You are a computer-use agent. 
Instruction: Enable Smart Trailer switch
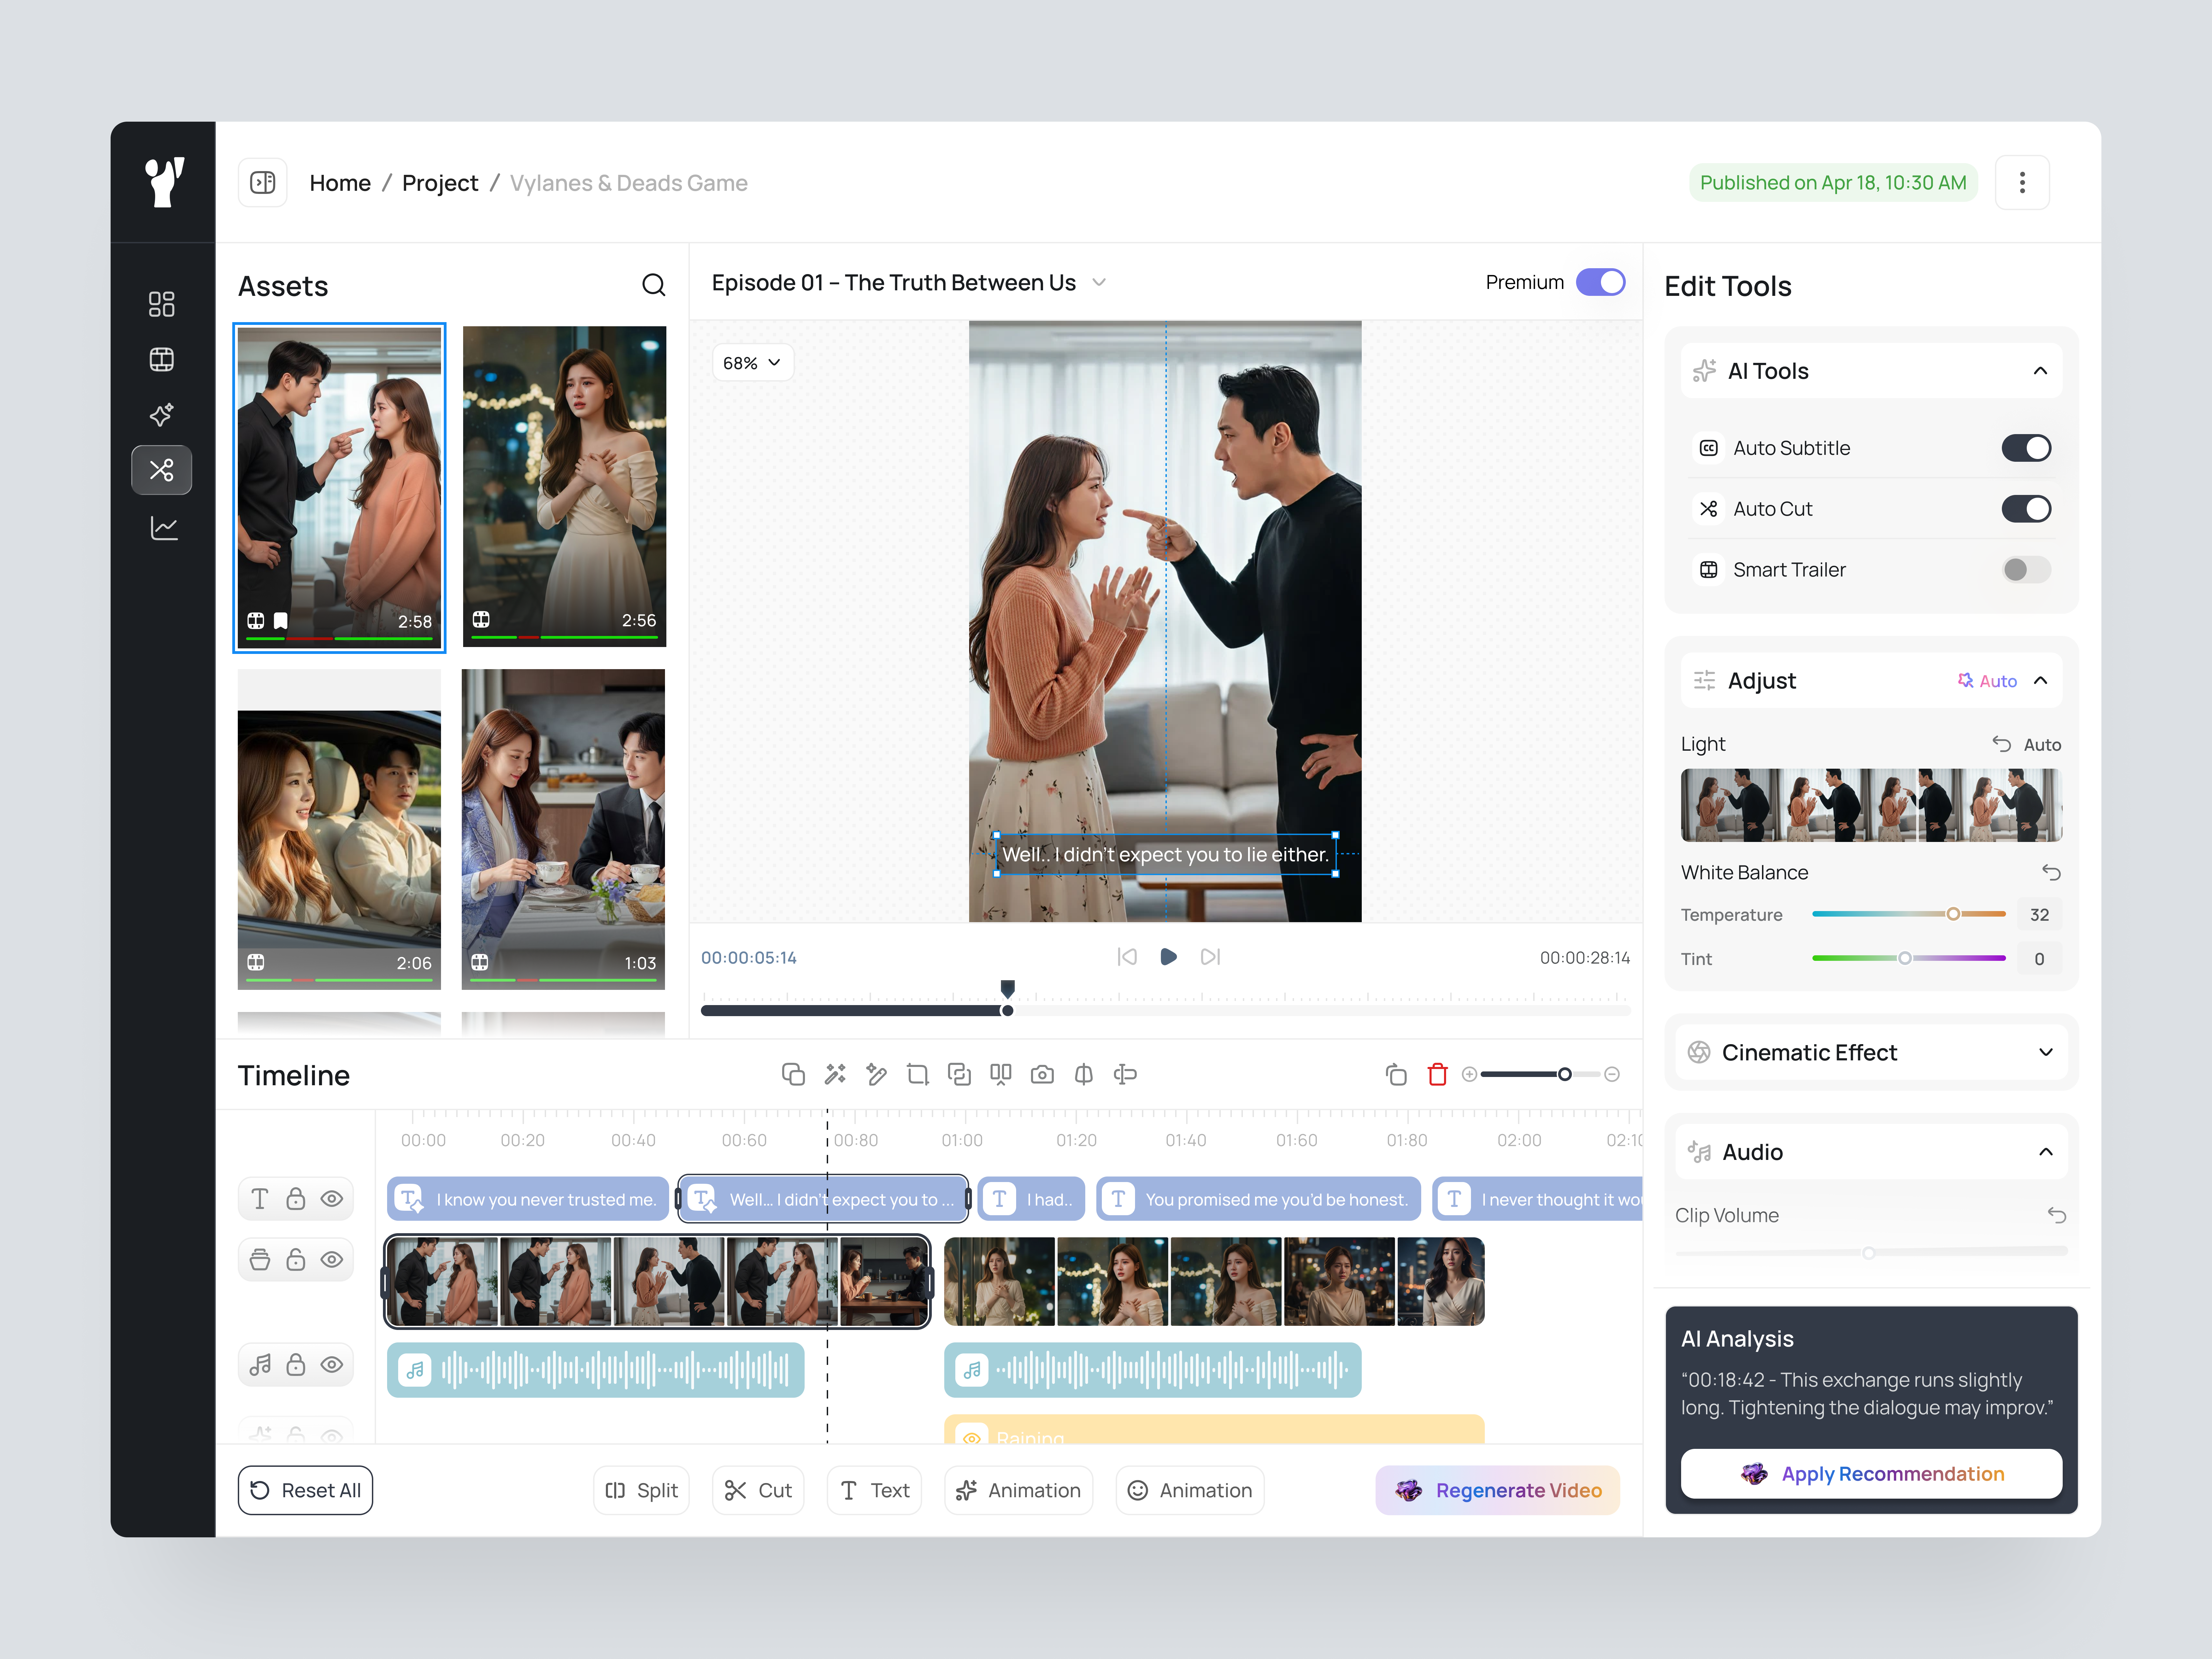click(2026, 570)
